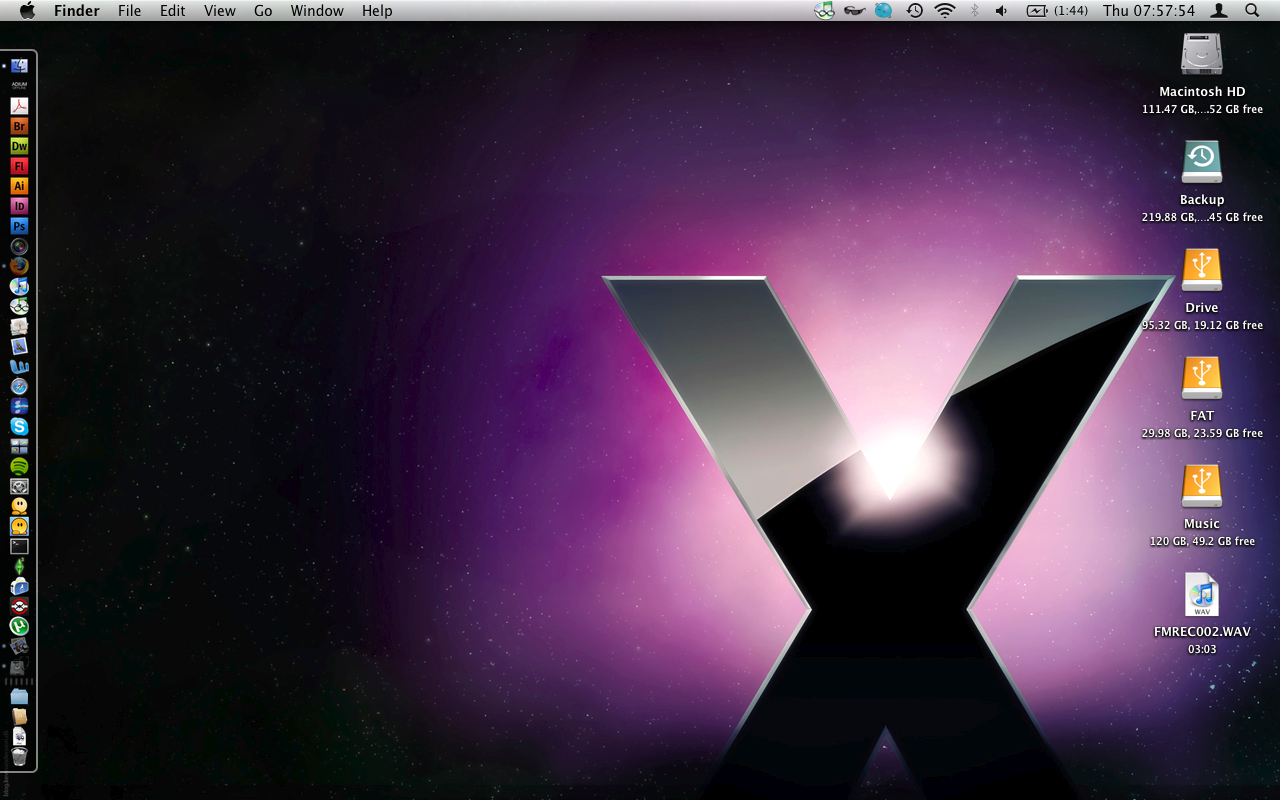Launch Adobe Bridge (Br) from dock
Image resolution: width=1280 pixels, height=800 pixels.
pos(19,126)
